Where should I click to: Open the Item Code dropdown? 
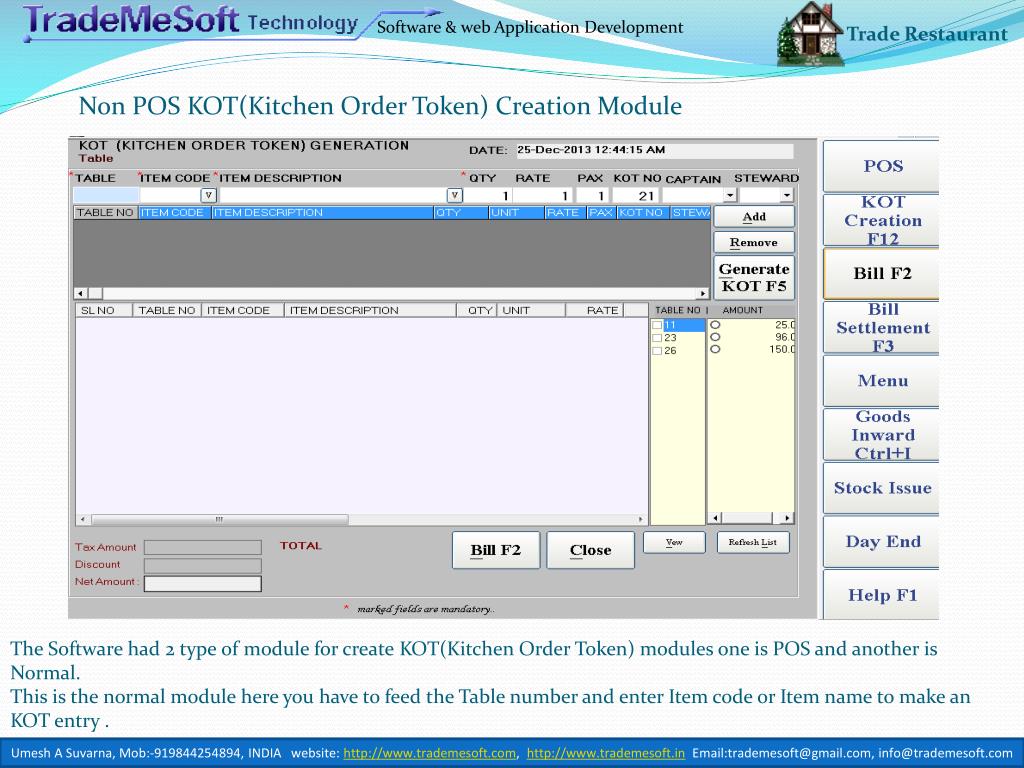pyautogui.click(x=208, y=195)
